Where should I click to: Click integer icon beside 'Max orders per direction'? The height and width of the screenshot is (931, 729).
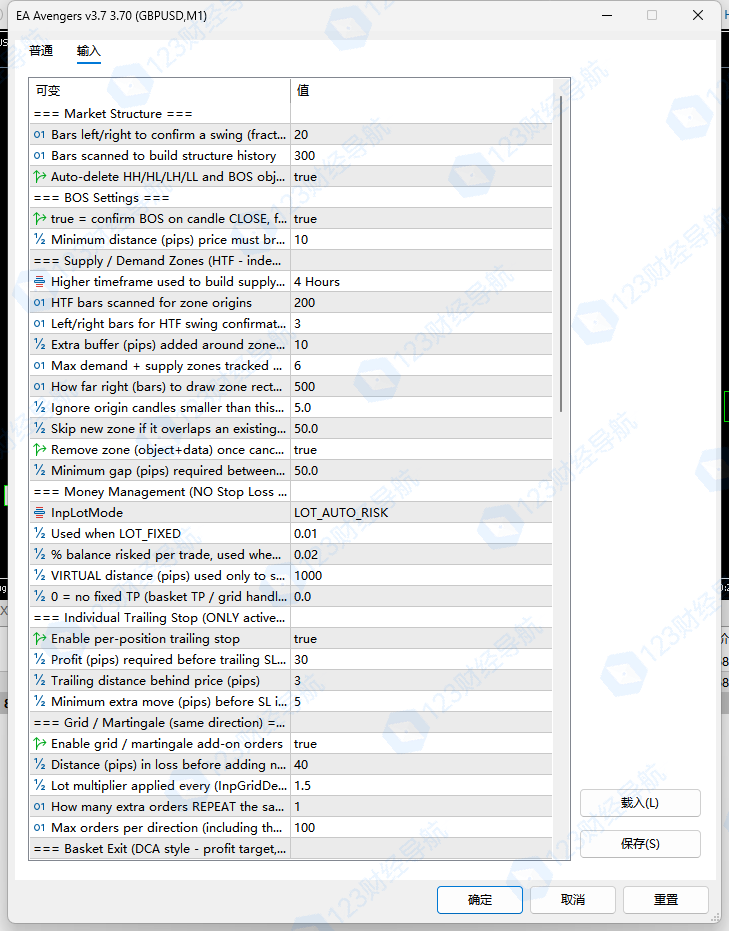(x=39, y=828)
